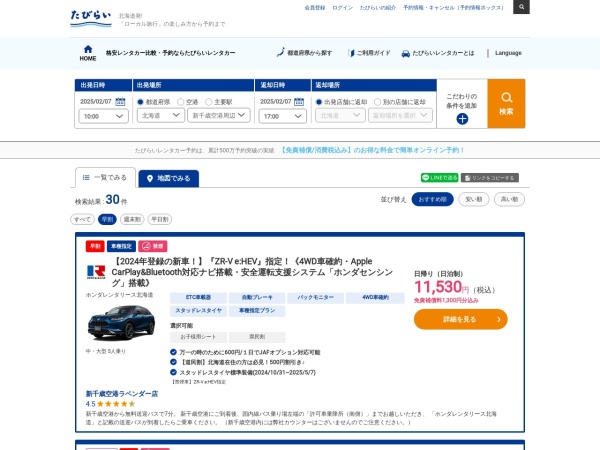Click the 4.5 star rating
The image size is (600, 450).
[x=110, y=404]
